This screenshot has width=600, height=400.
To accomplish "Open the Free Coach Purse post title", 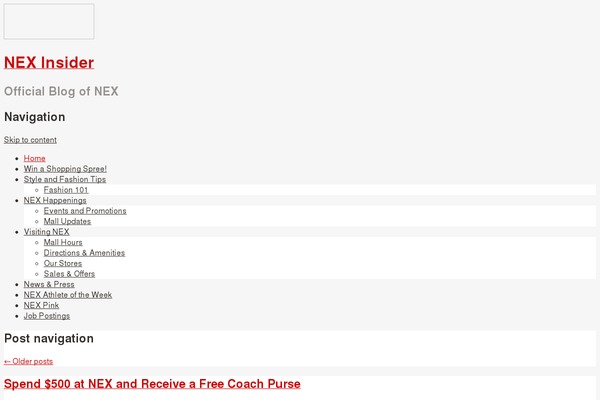I will click(x=152, y=384).
